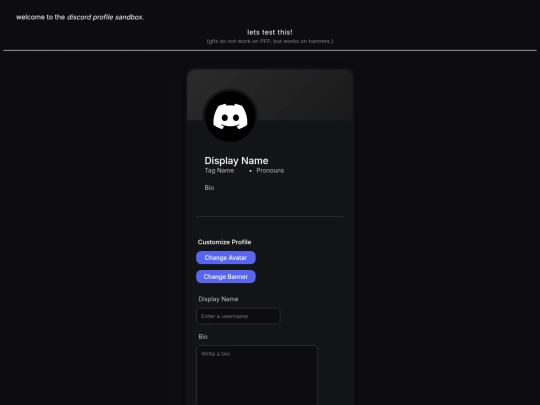
Task: Click into the Write a bio textarea
Action: (x=257, y=375)
